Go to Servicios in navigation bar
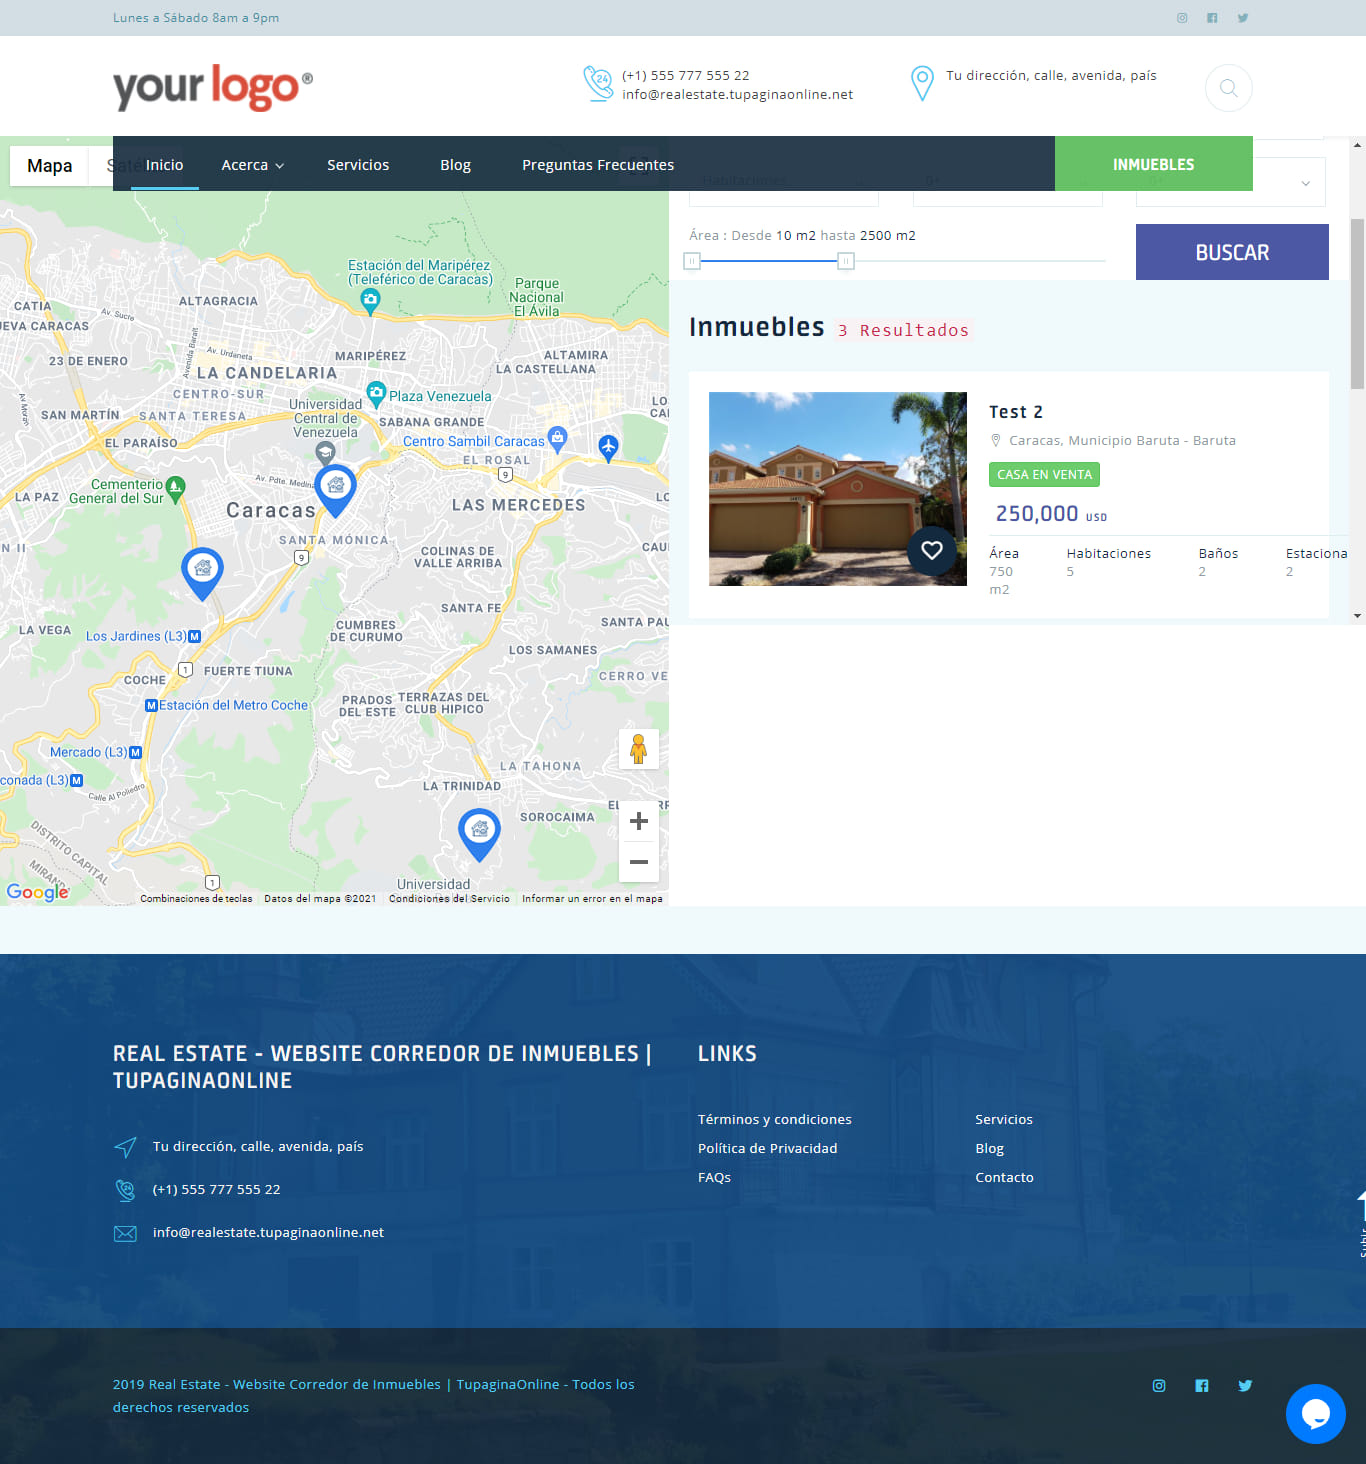The height and width of the screenshot is (1464, 1366). point(358,165)
